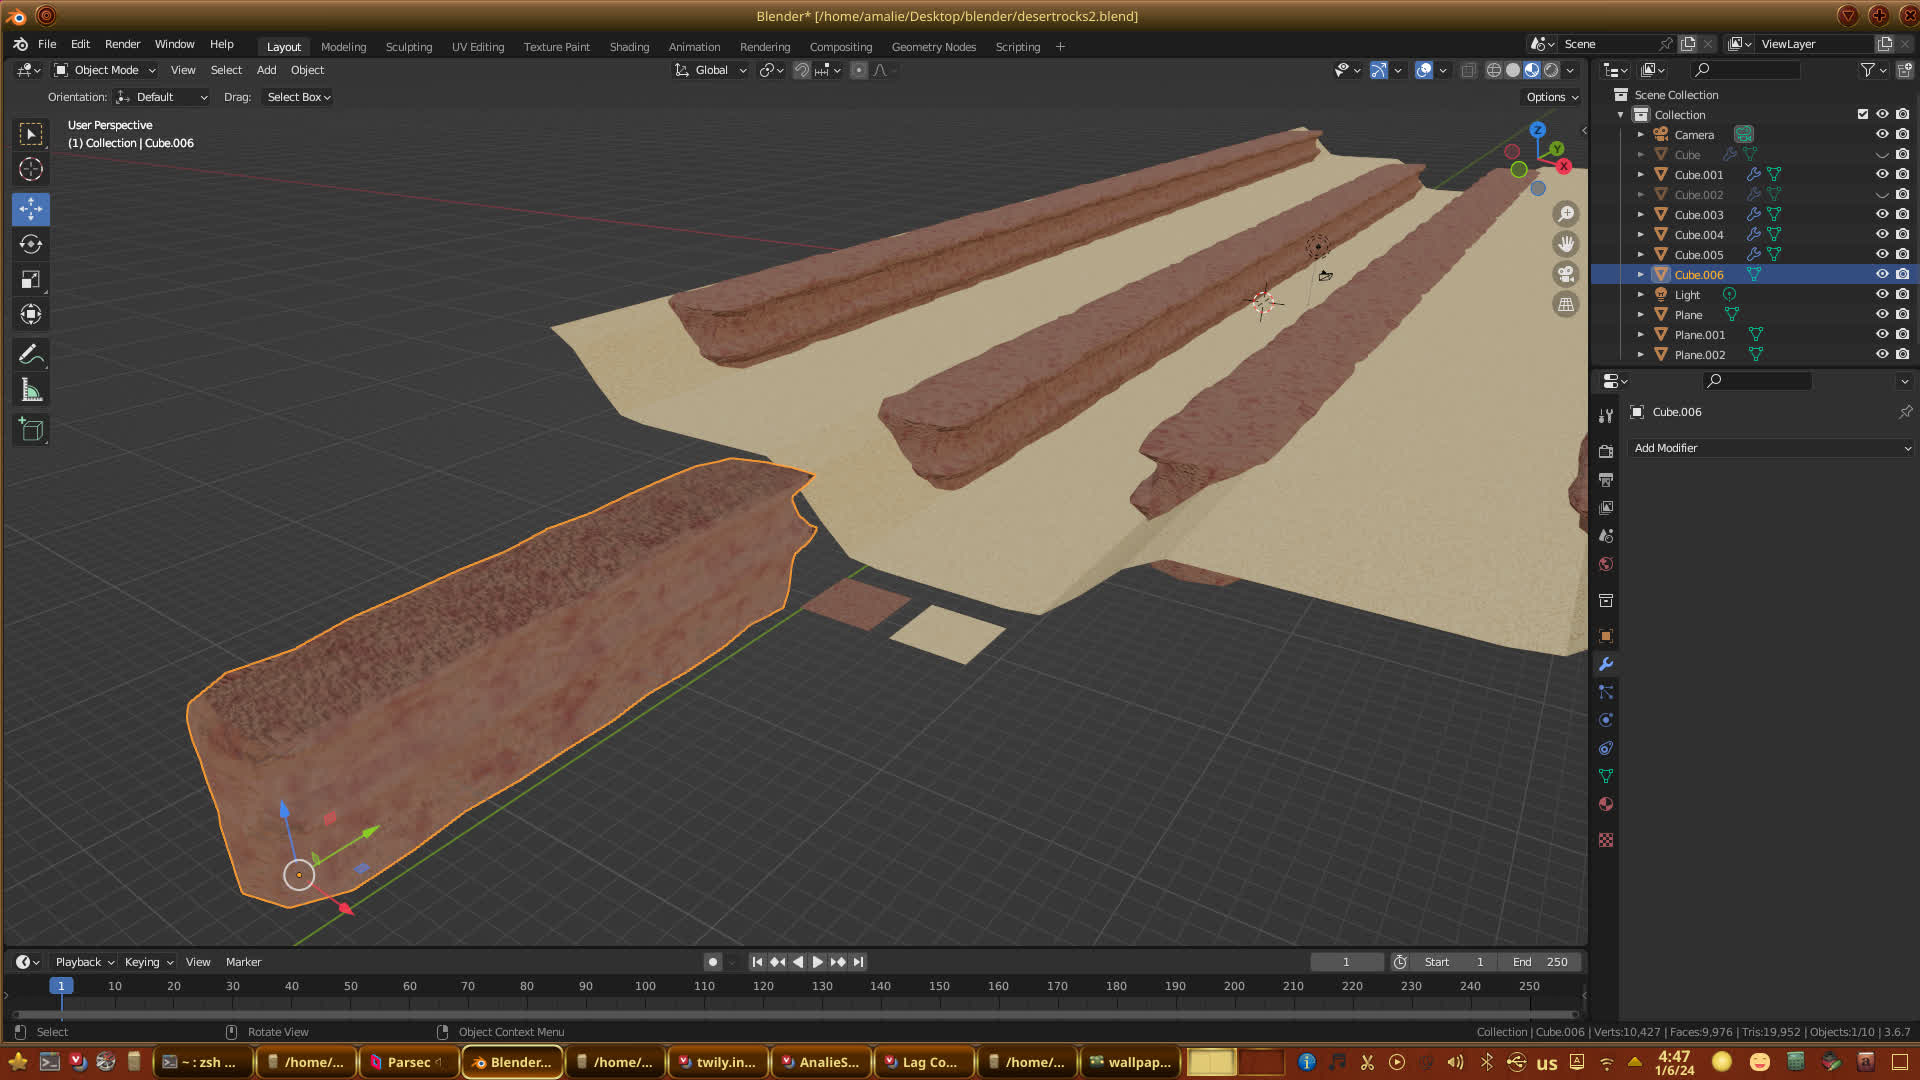This screenshot has height=1080, width=1920.
Task: Open the Render menu
Action: [122, 44]
